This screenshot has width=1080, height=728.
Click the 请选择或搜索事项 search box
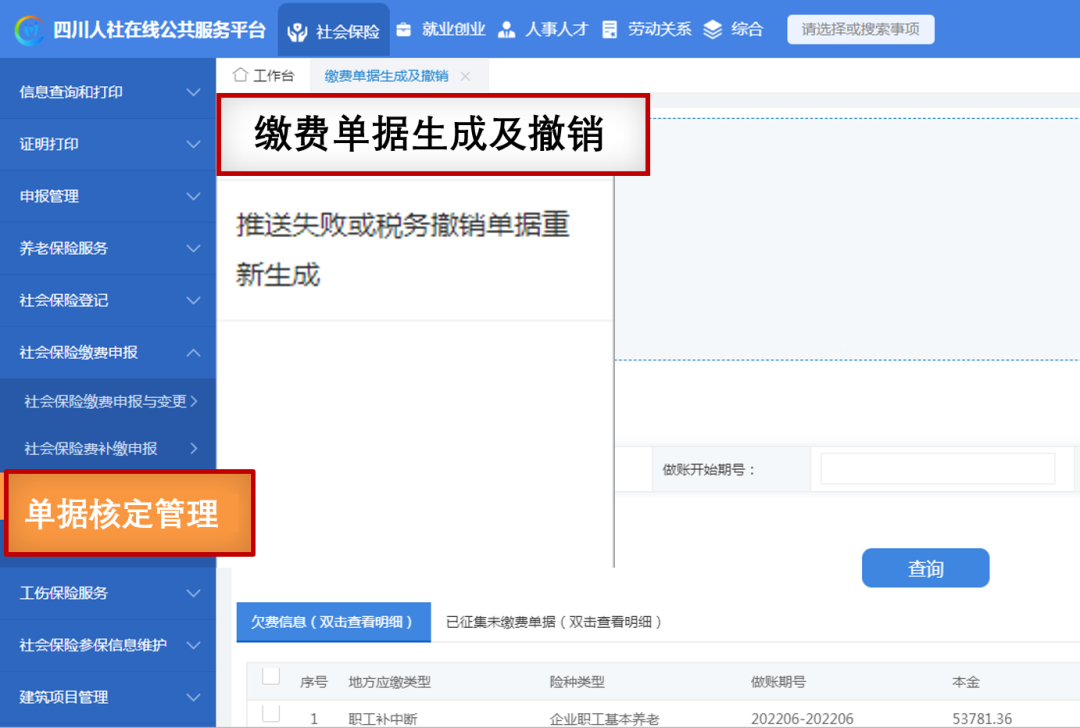pos(860,29)
